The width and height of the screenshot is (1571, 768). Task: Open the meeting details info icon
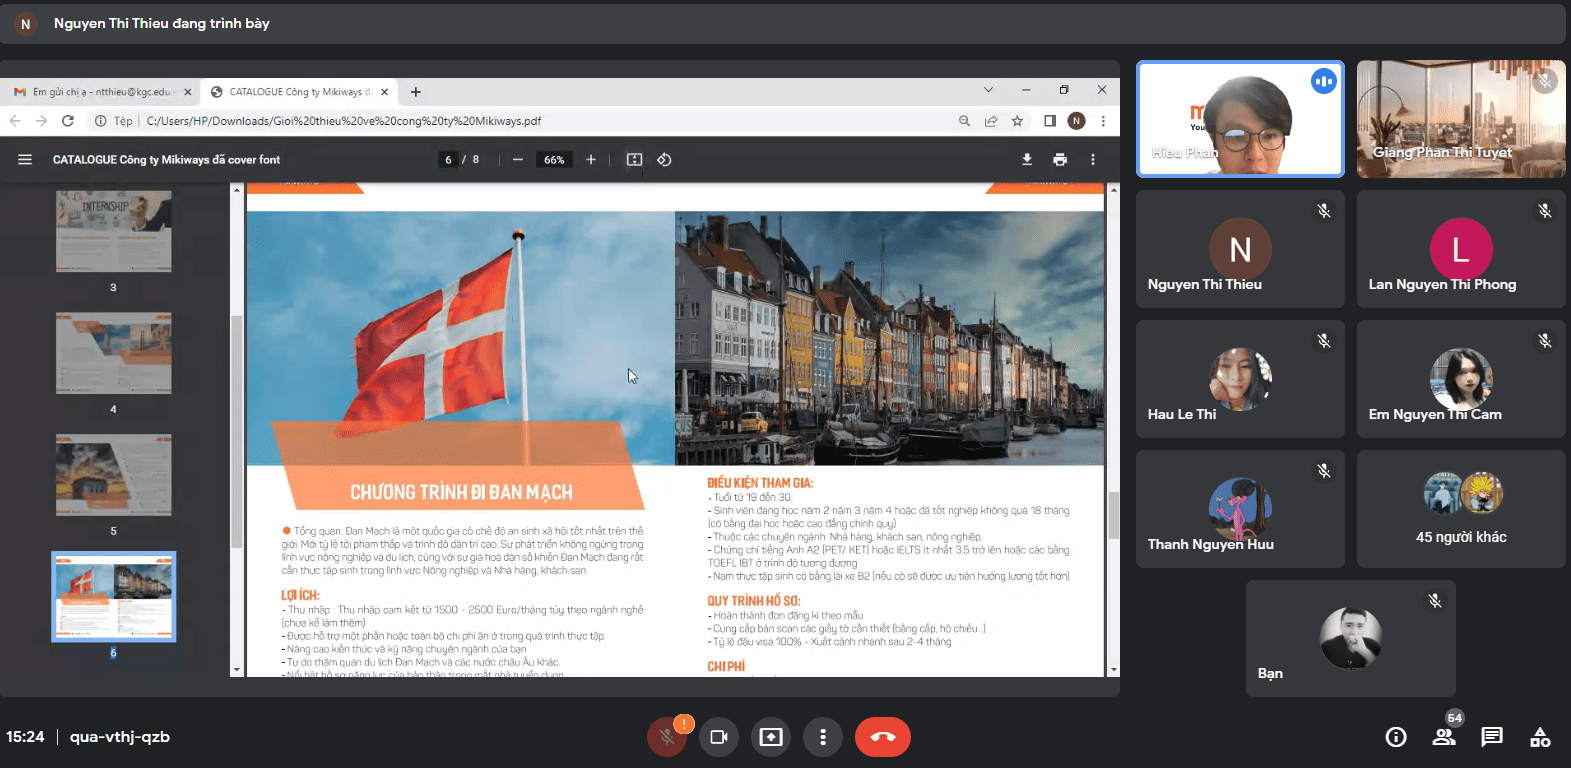click(x=1395, y=737)
